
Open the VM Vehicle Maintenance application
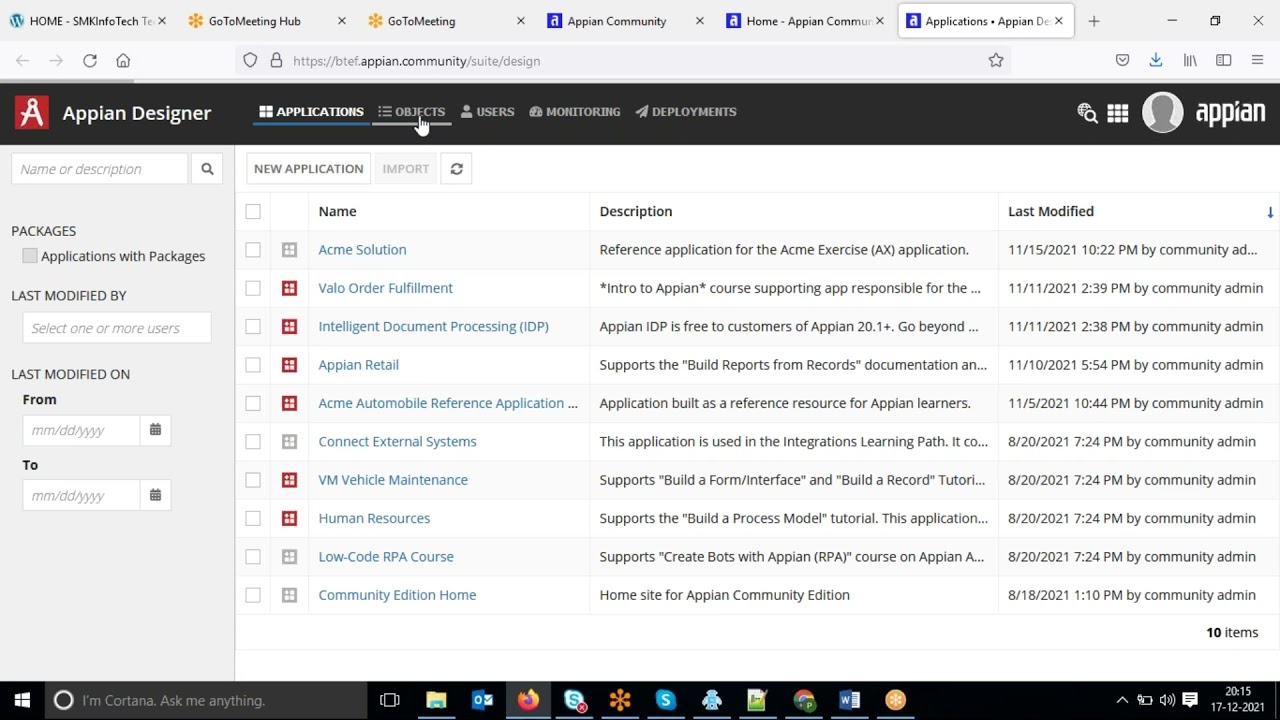(393, 480)
